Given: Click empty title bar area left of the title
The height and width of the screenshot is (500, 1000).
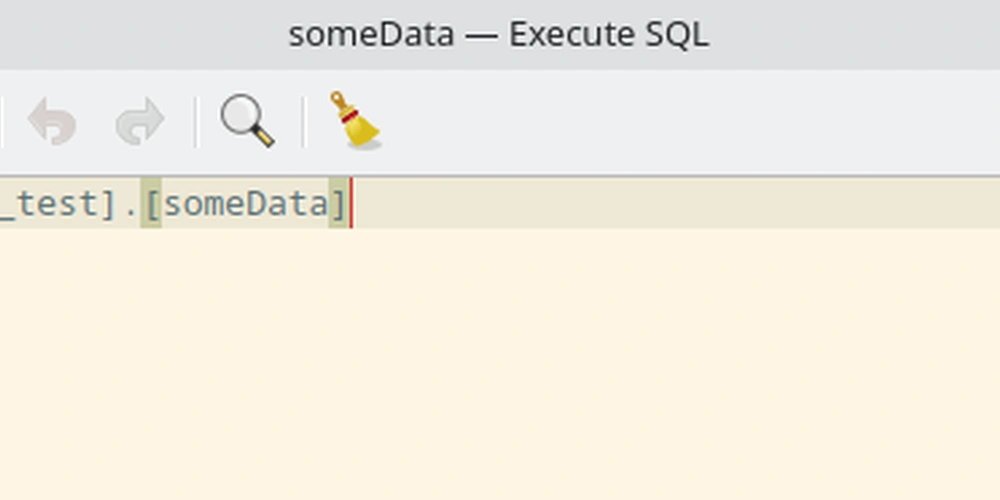Looking at the screenshot, I should 140,34.
